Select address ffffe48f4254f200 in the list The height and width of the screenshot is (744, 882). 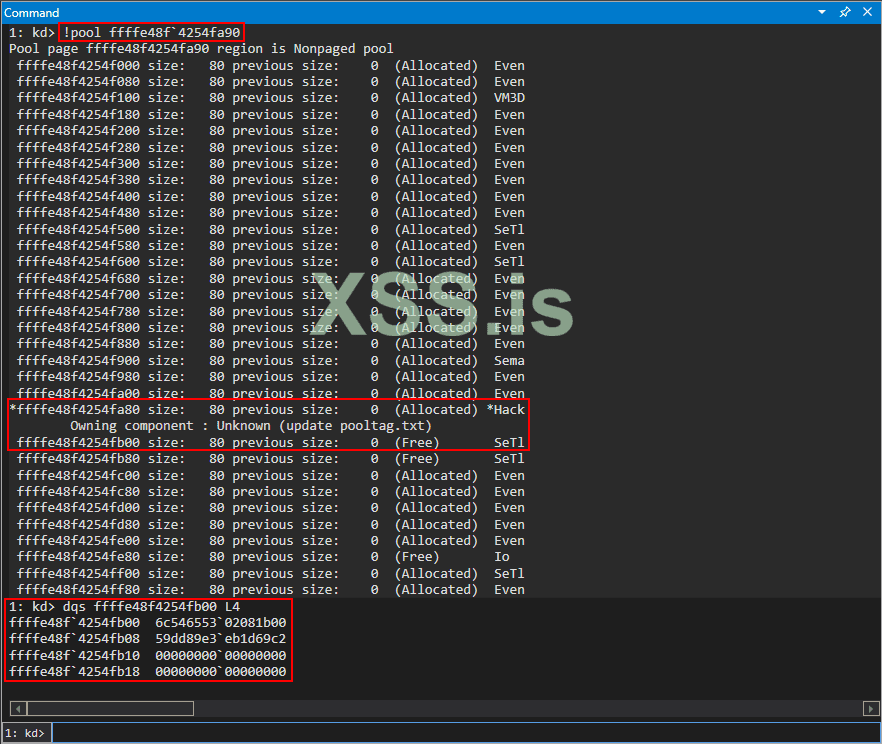coord(78,131)
